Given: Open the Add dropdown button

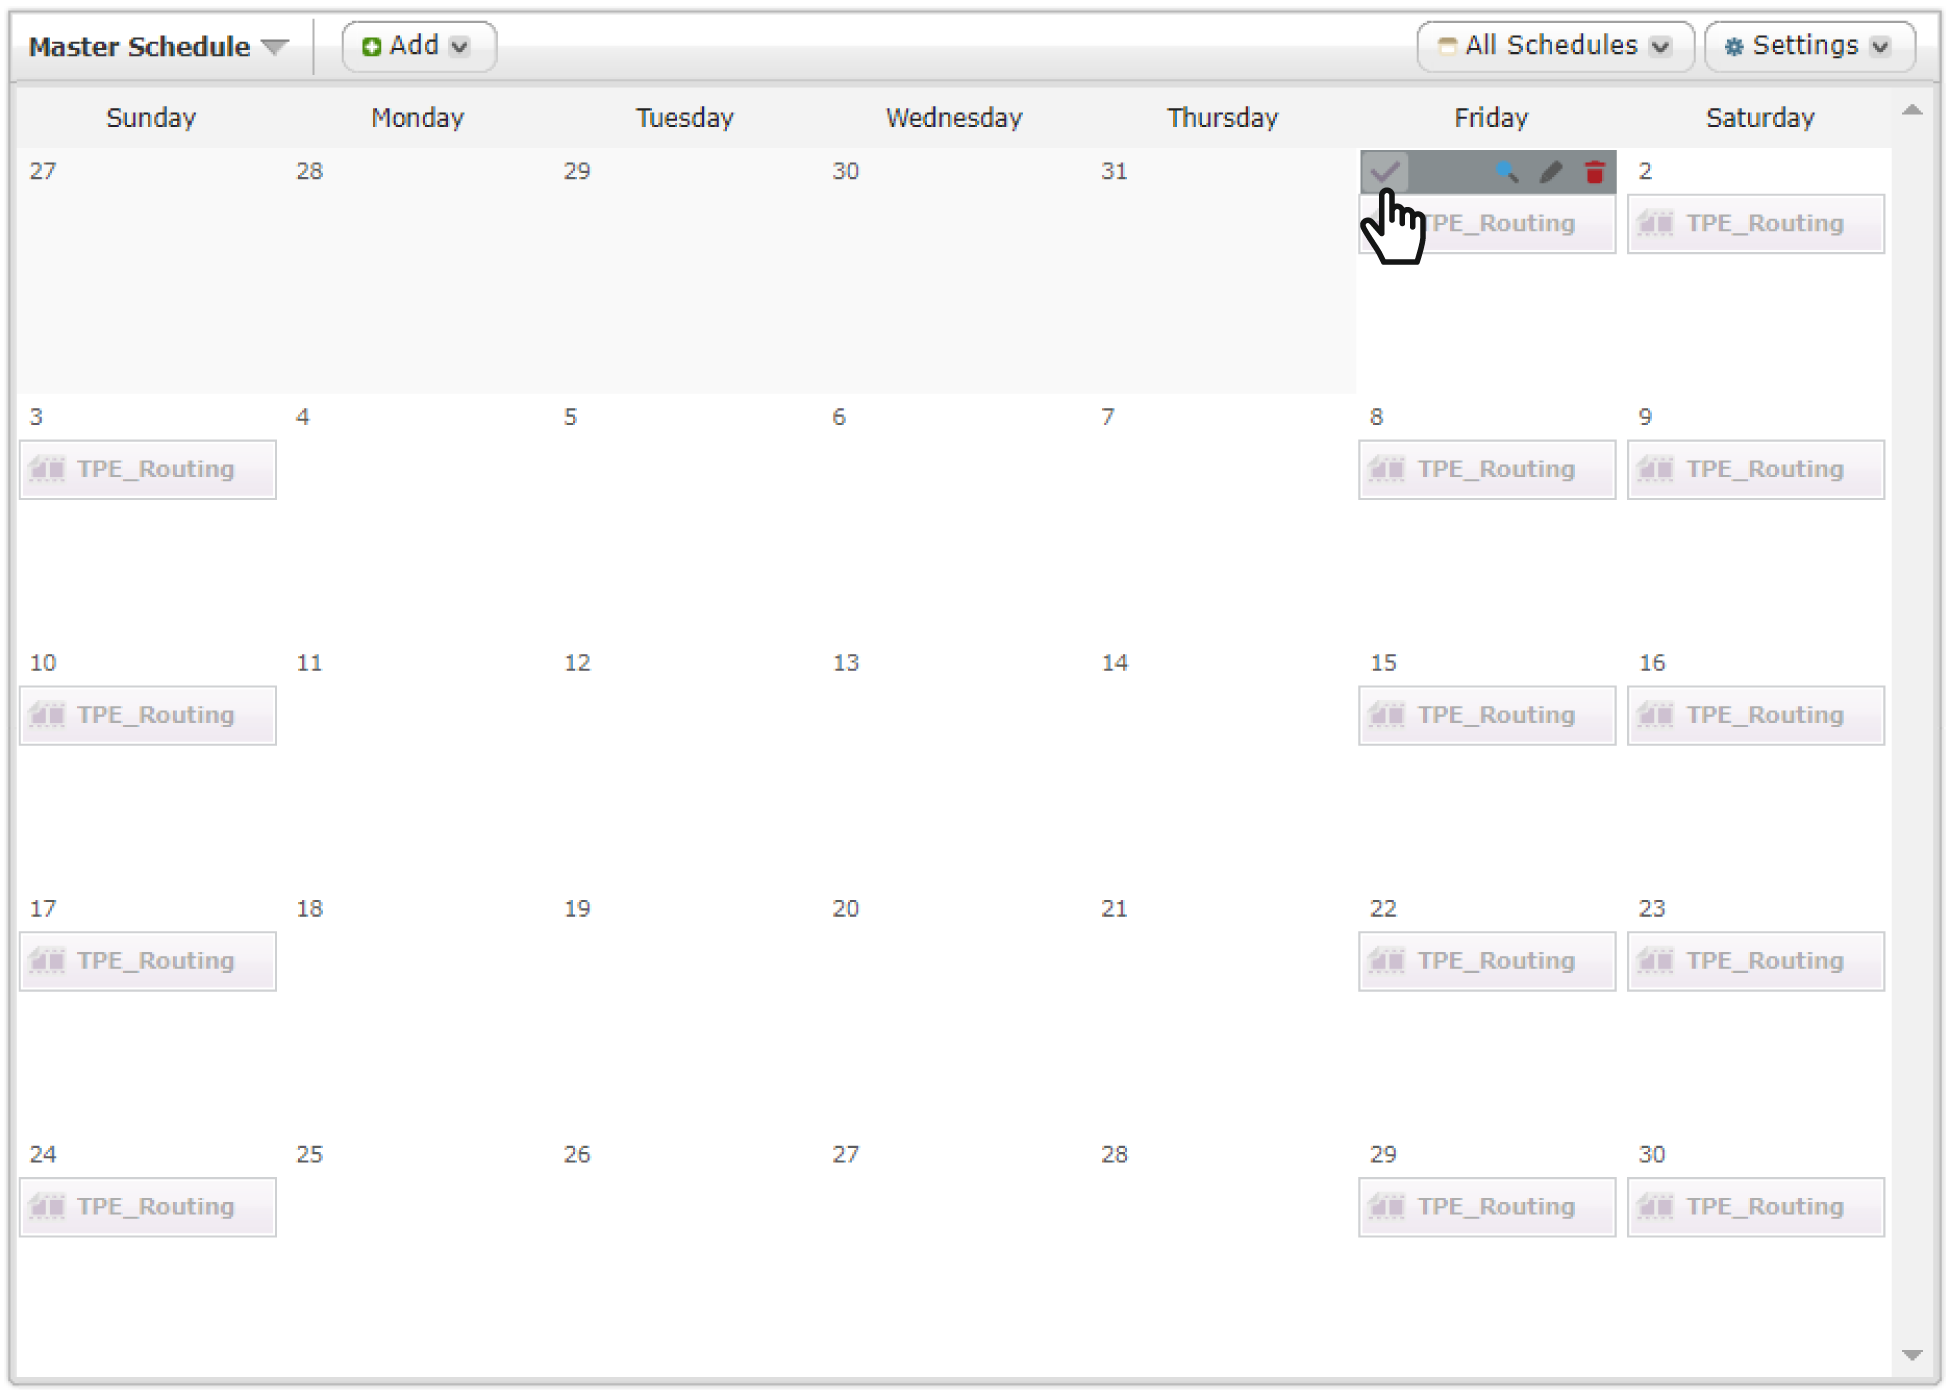Looking at the screenshot, I should [419, 46].
